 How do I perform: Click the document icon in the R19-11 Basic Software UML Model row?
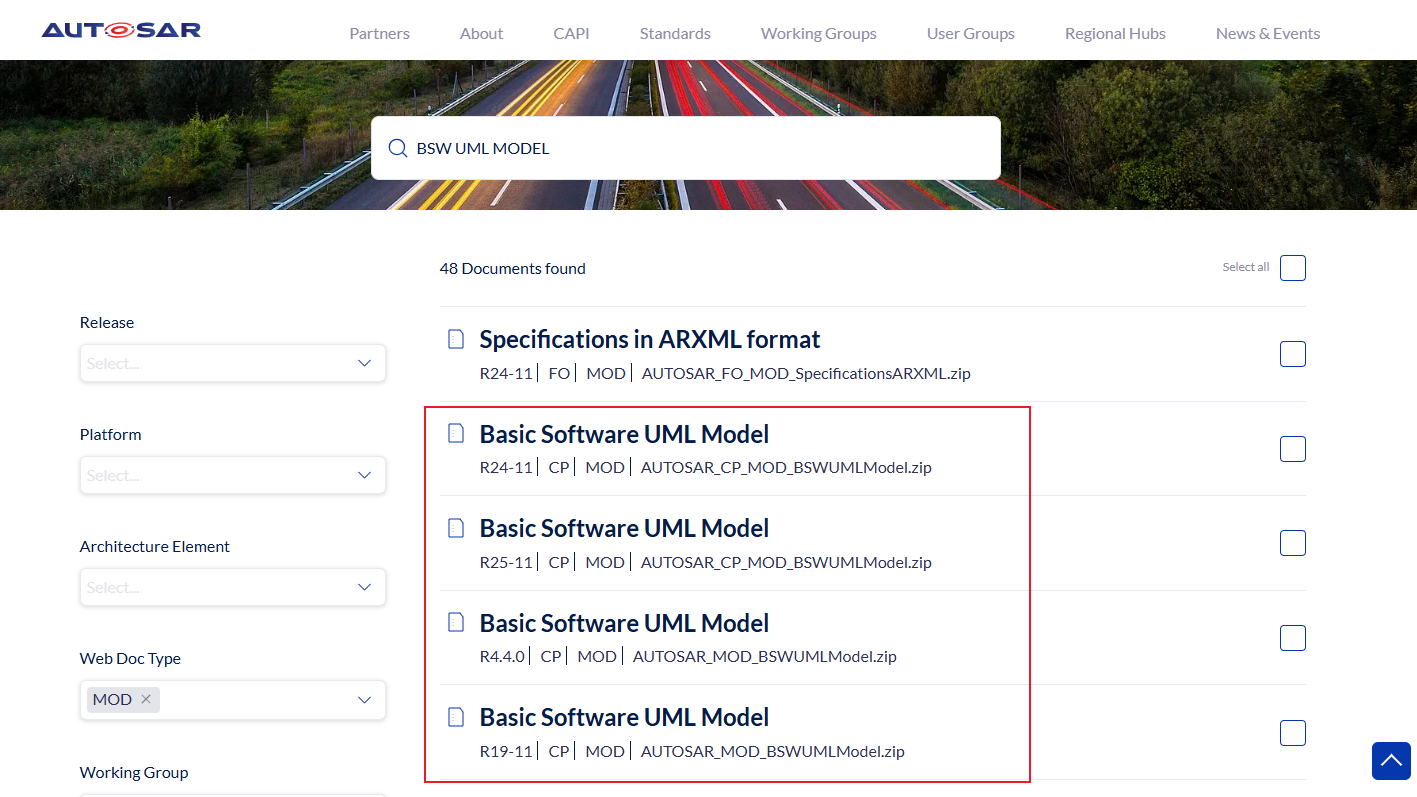tap(456, 717)
